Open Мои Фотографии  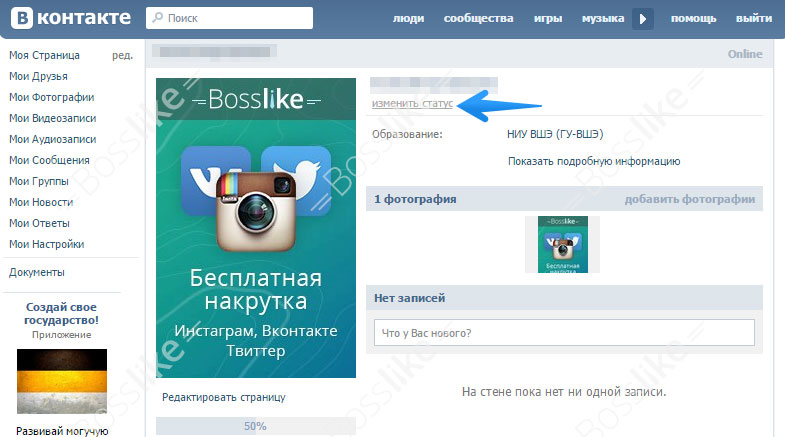click(52, 97)
